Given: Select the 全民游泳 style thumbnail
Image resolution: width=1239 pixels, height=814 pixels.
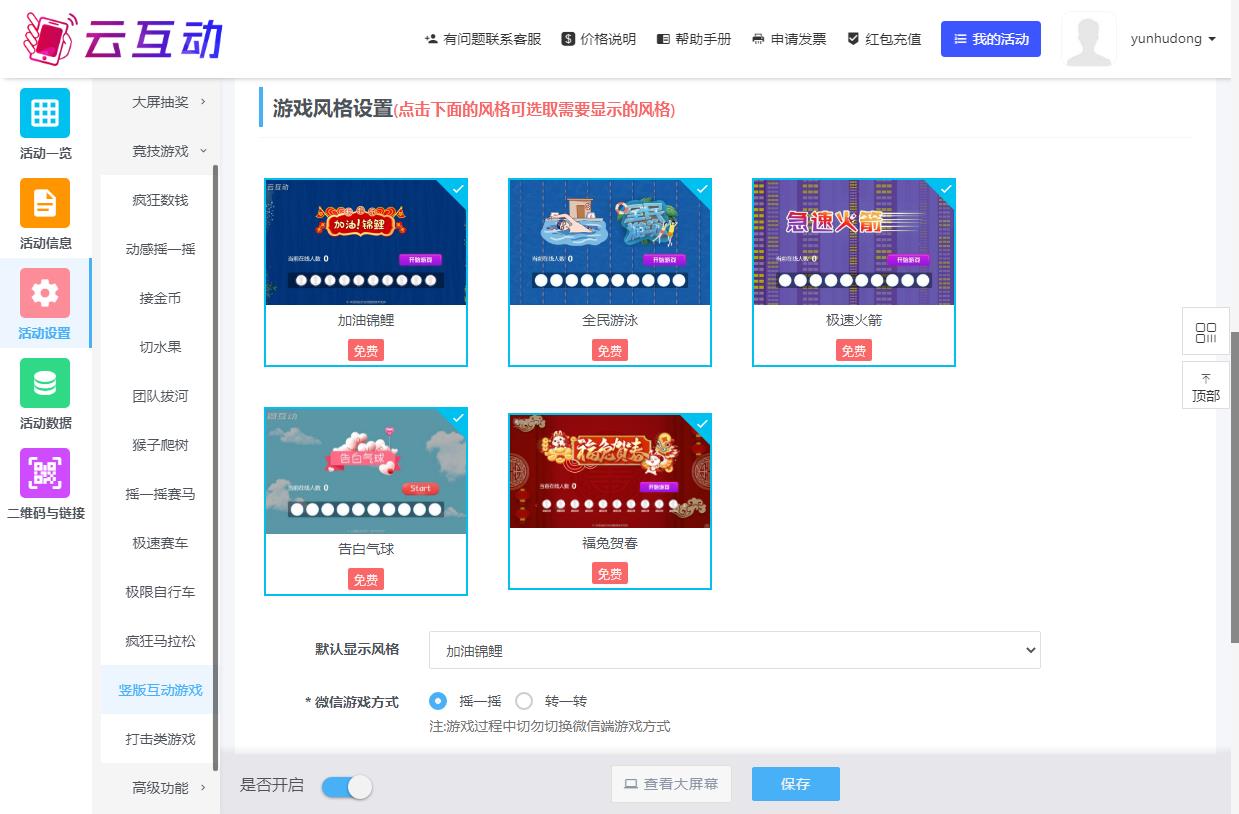Looking at the screenshot, I should coord(610,243).
